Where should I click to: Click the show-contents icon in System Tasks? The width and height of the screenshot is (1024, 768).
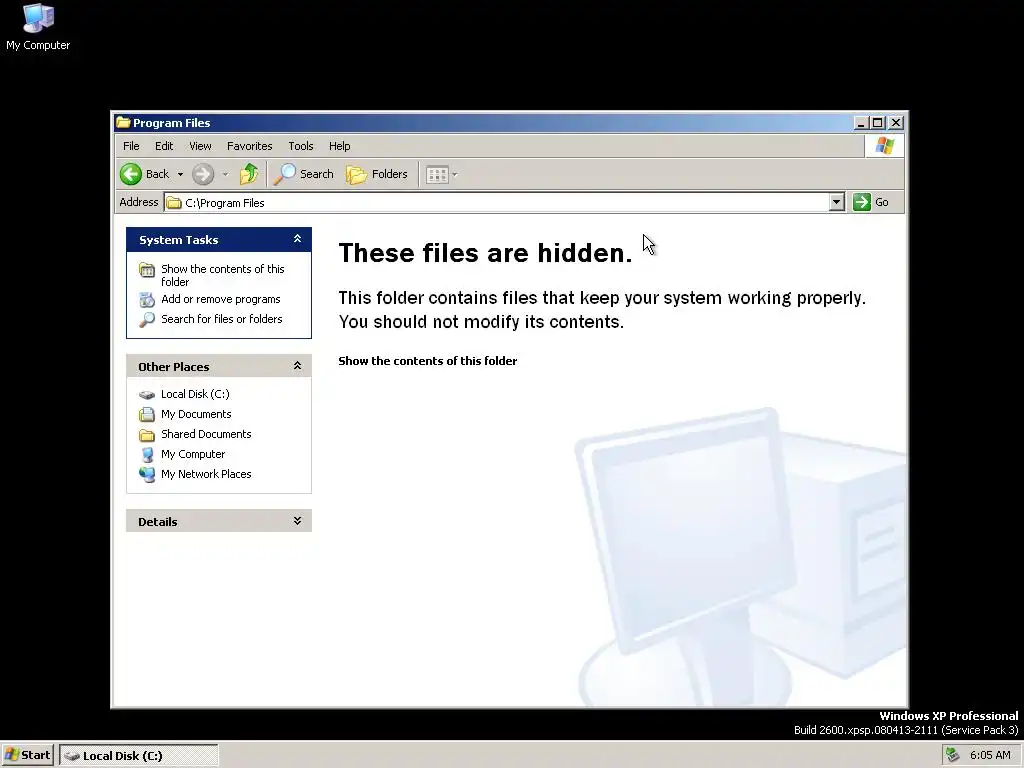pyautogui.click(x=147, y=270)
